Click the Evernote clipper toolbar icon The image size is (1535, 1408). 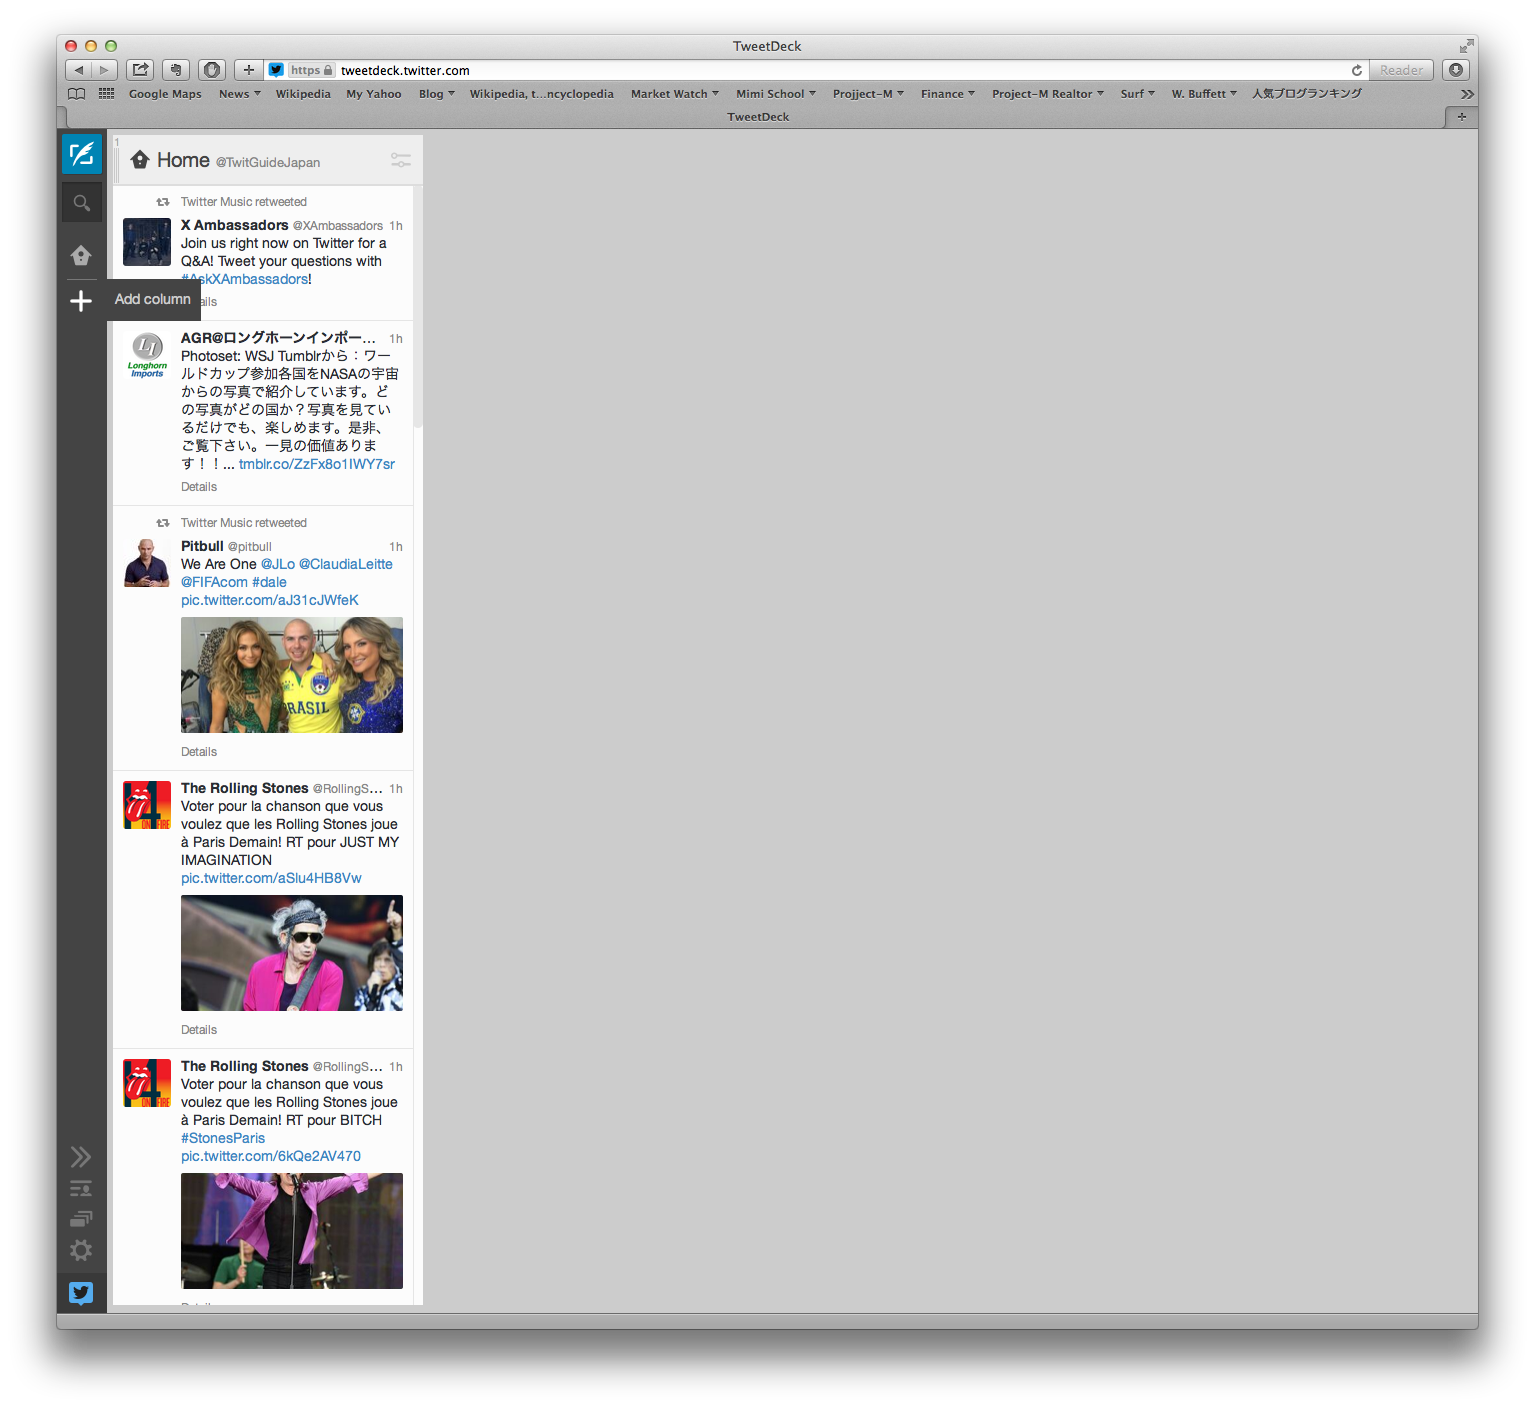pos(176,70)
